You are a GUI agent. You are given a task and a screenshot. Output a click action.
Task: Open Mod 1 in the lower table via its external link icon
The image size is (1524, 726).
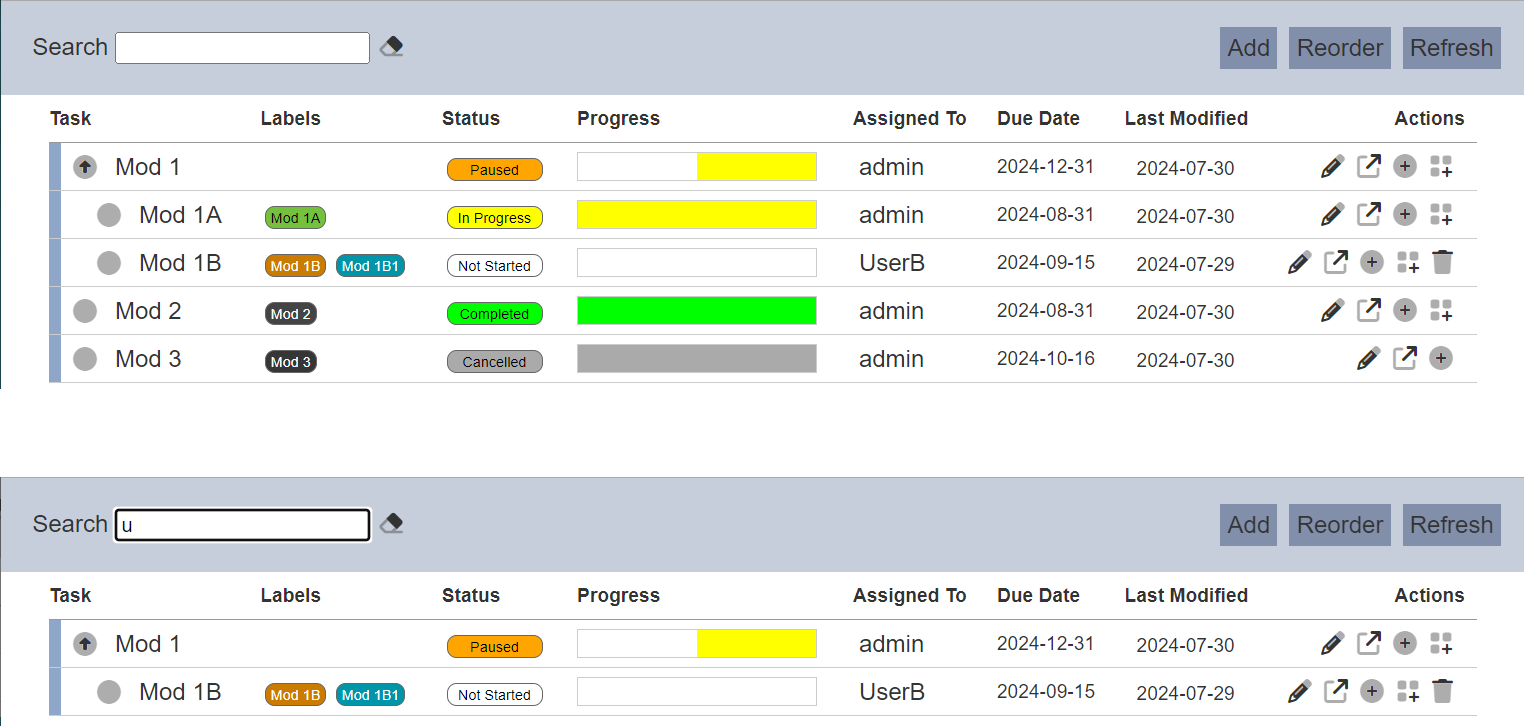tap(1369, 643)
